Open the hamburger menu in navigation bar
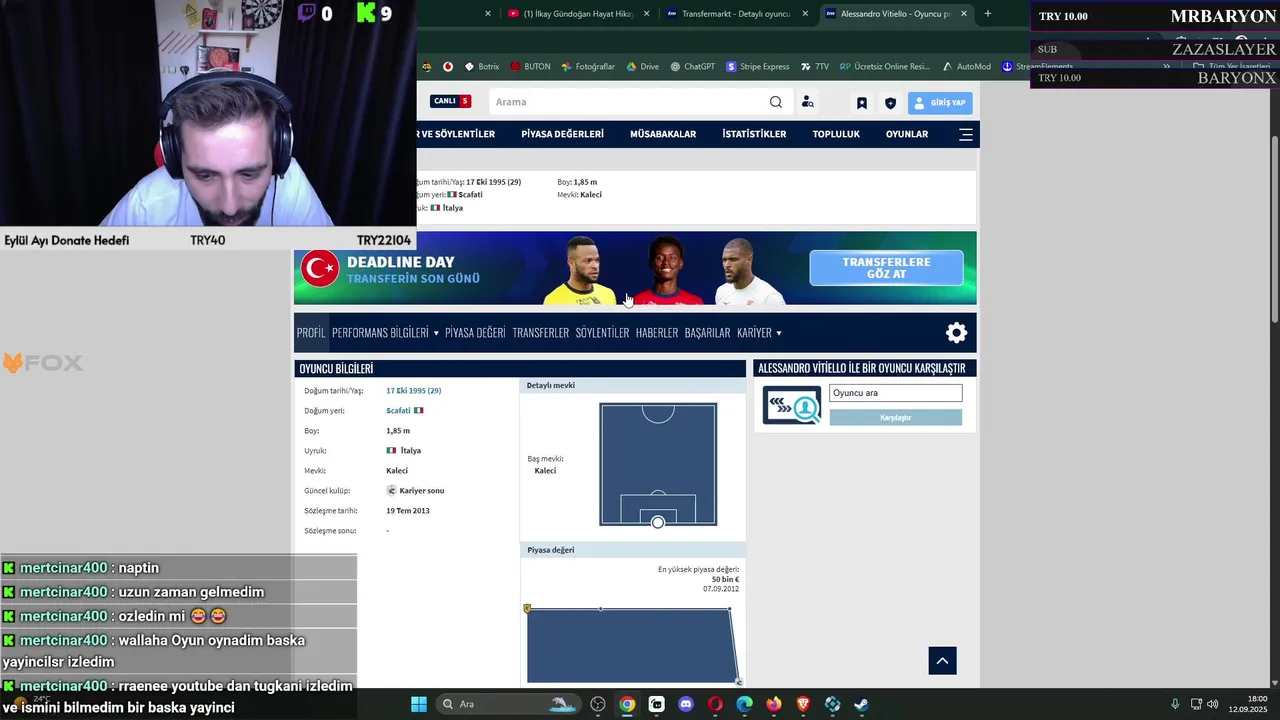This screenshot has height=720, width=1280. (x=966, y=134)
